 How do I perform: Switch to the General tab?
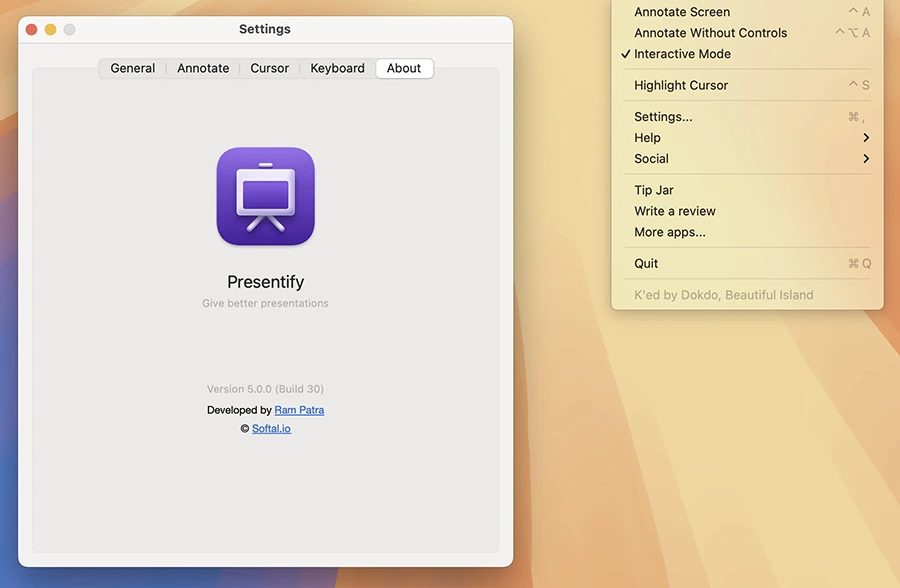tap(133, 69)
